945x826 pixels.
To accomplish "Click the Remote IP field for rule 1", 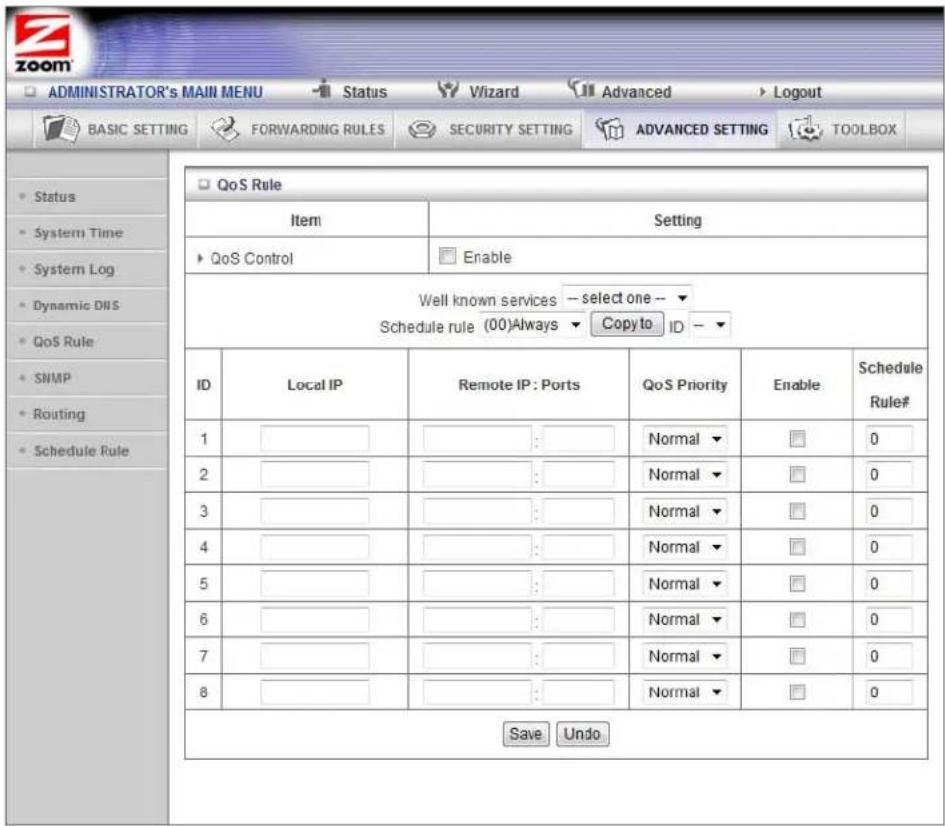I will pos(477,439).
